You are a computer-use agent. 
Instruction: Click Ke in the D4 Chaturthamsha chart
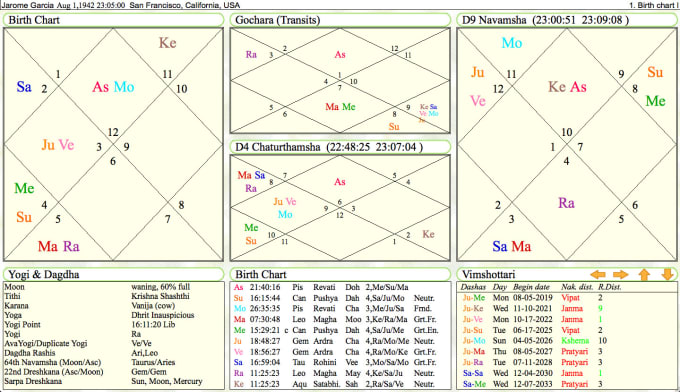[428, 234]
